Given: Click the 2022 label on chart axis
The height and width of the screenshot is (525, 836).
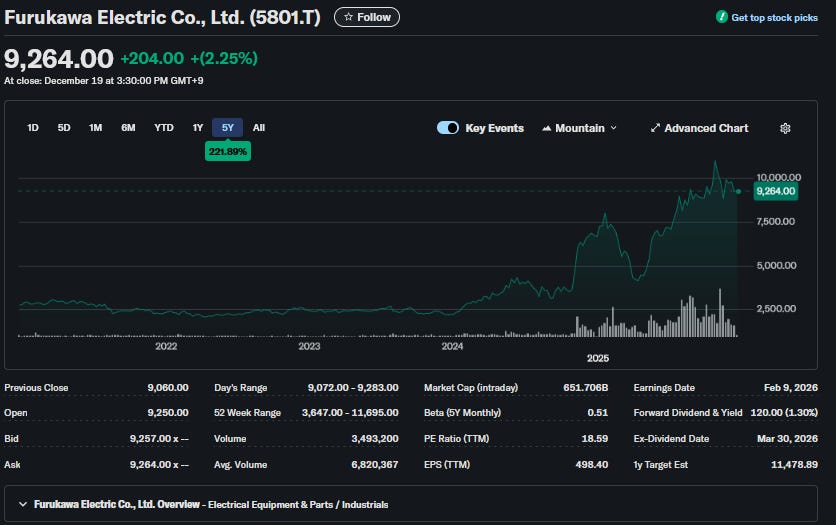Looking at the screenshot, I should click(x=166, y=346).
